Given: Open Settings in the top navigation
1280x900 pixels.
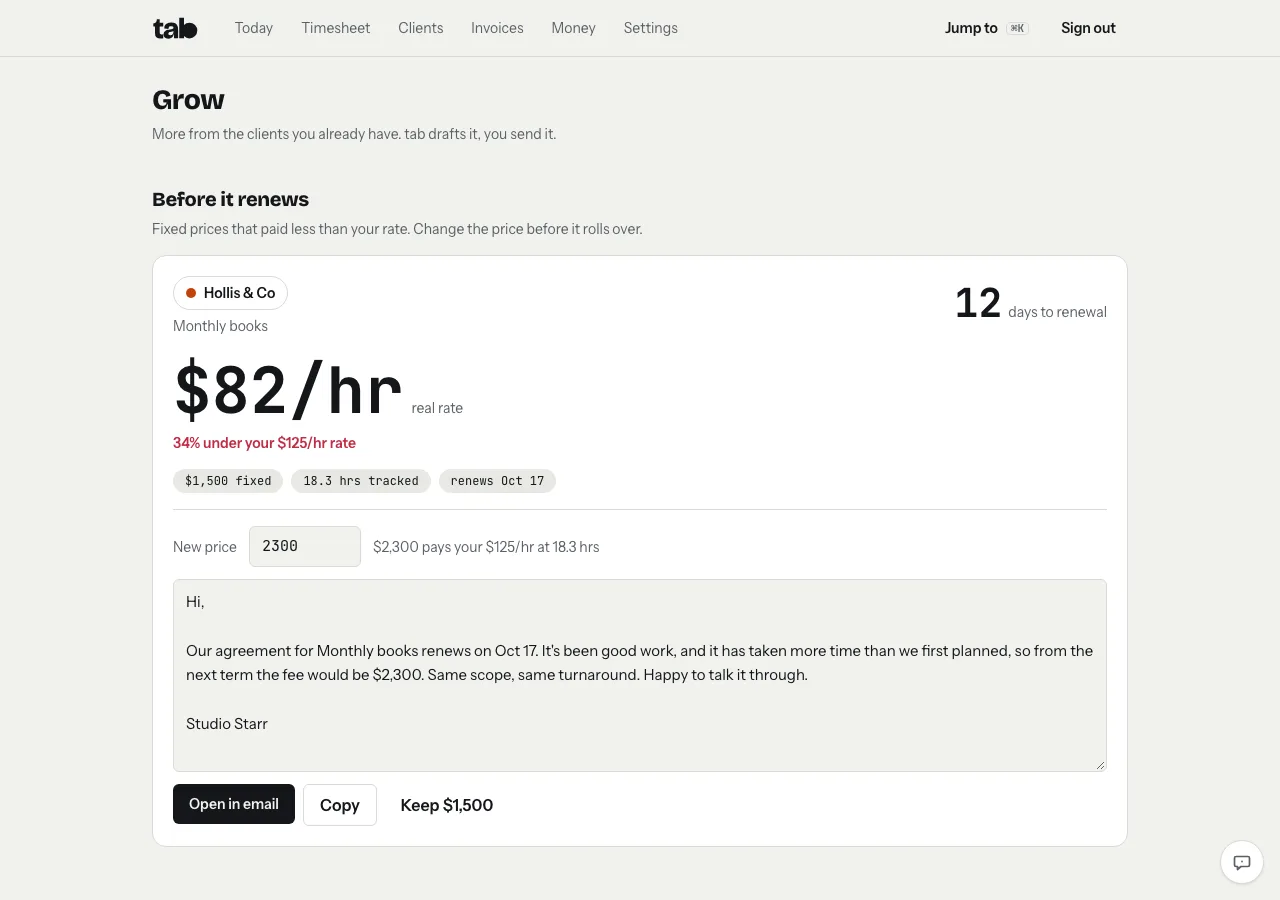Looking at the screenshot, I should point(651,28).
